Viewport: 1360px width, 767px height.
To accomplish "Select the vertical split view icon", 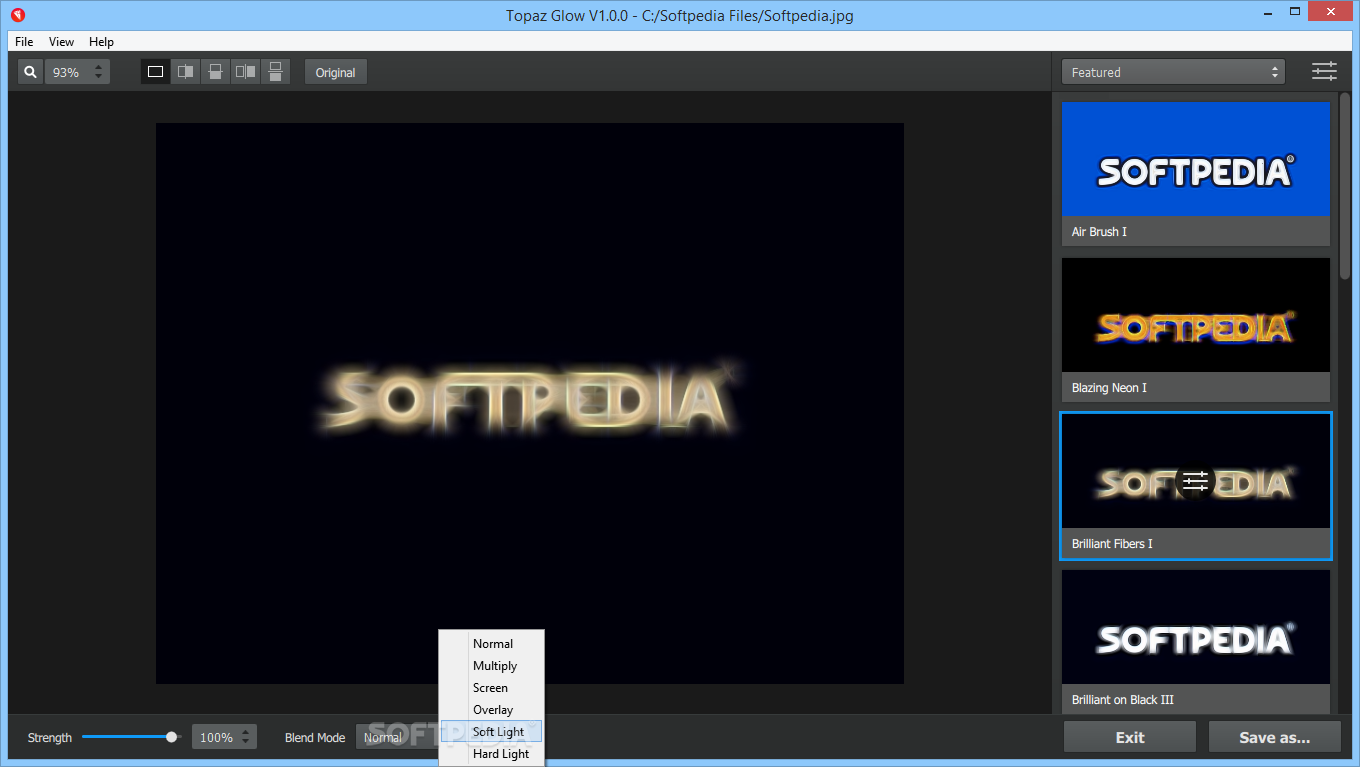I will [185, 72].
